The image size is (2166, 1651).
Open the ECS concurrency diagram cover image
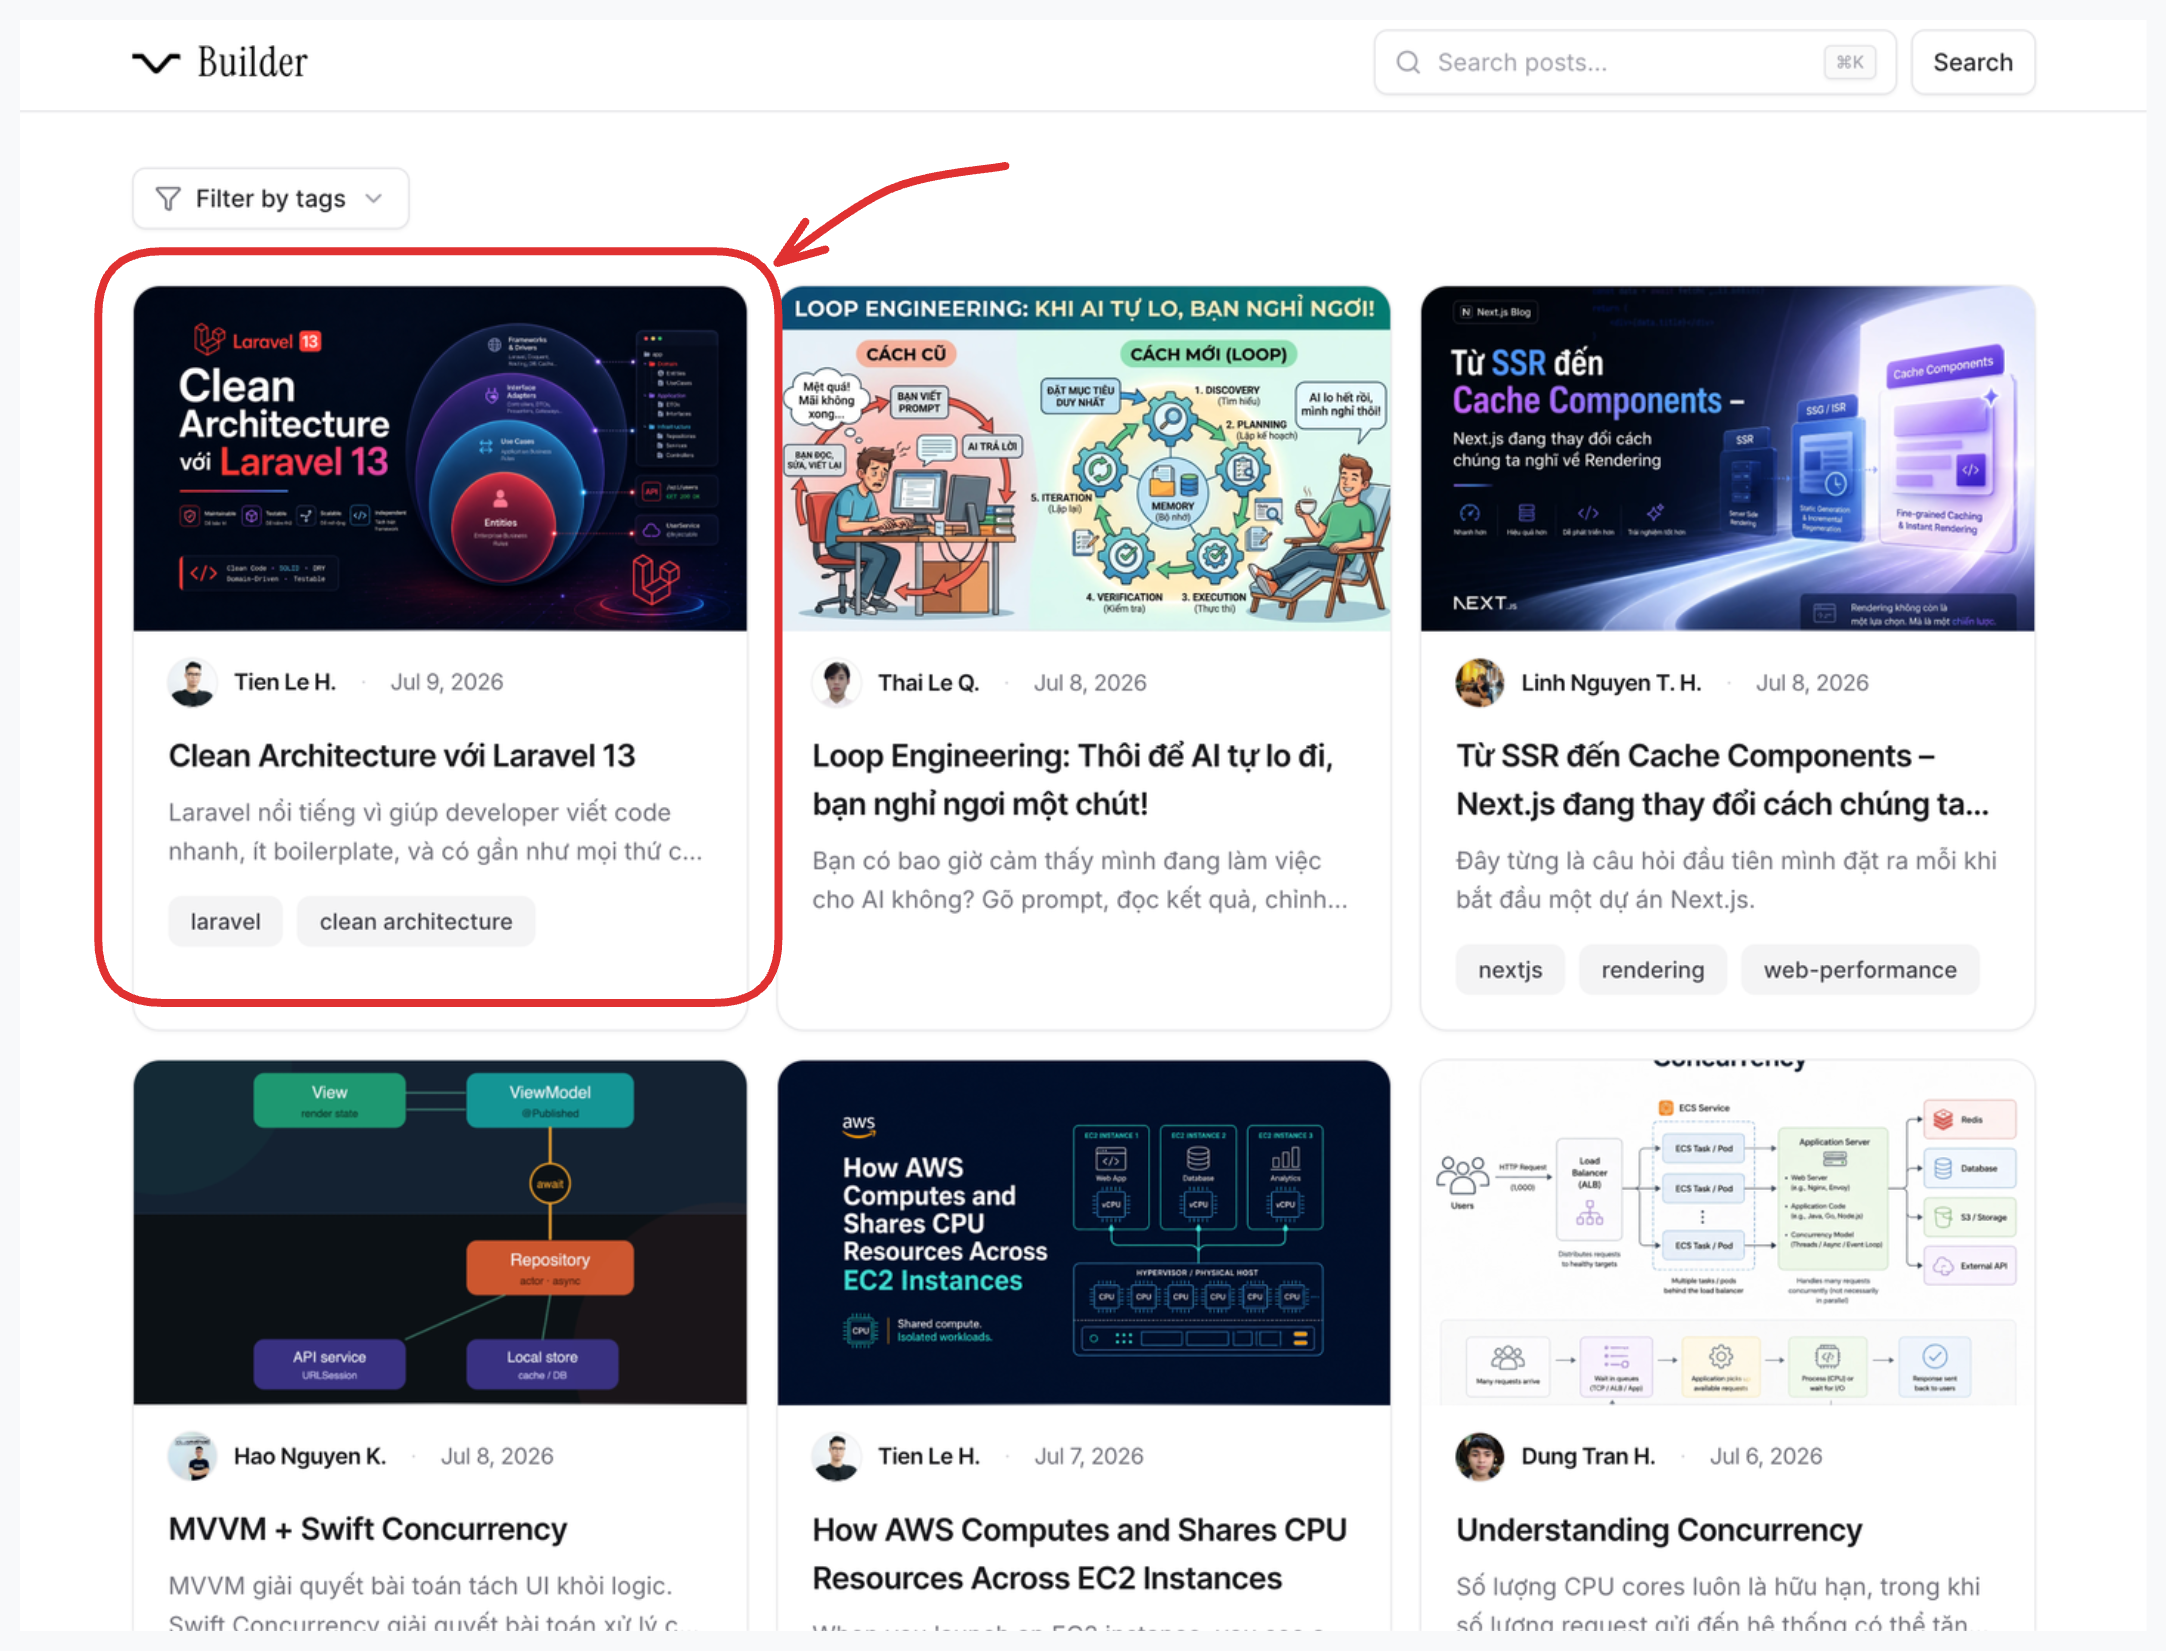1728,1233
